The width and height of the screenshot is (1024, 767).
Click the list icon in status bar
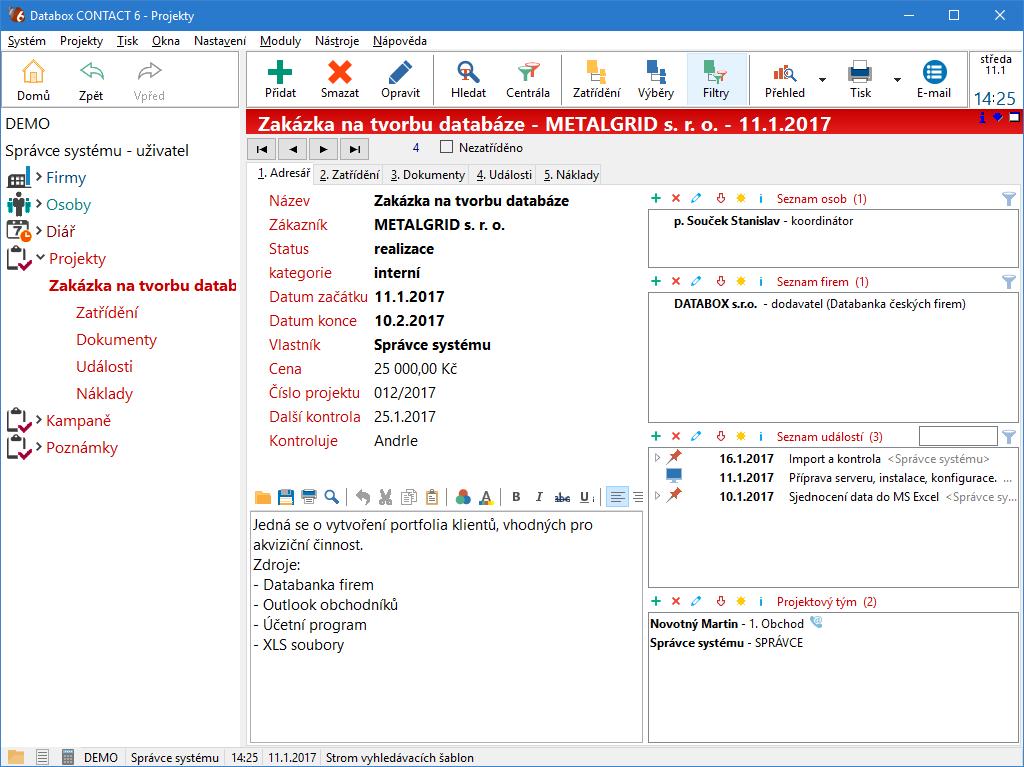pyautogui.click(x=42, y=757)
